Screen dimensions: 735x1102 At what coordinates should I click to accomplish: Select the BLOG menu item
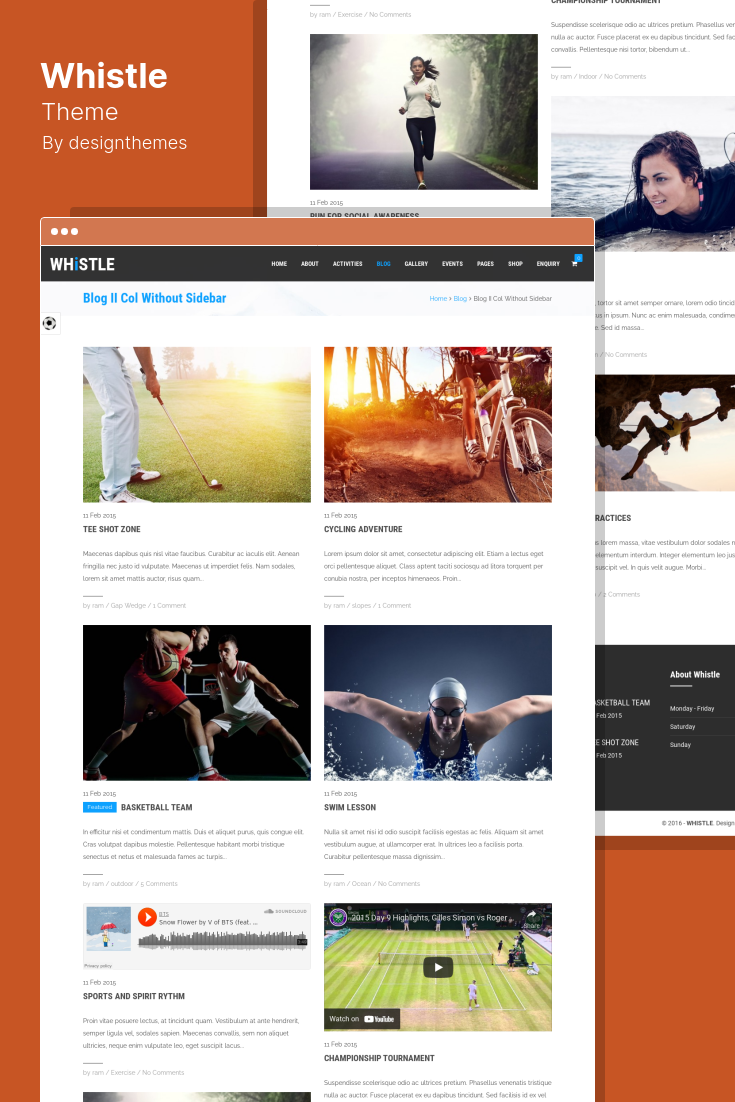384,264
